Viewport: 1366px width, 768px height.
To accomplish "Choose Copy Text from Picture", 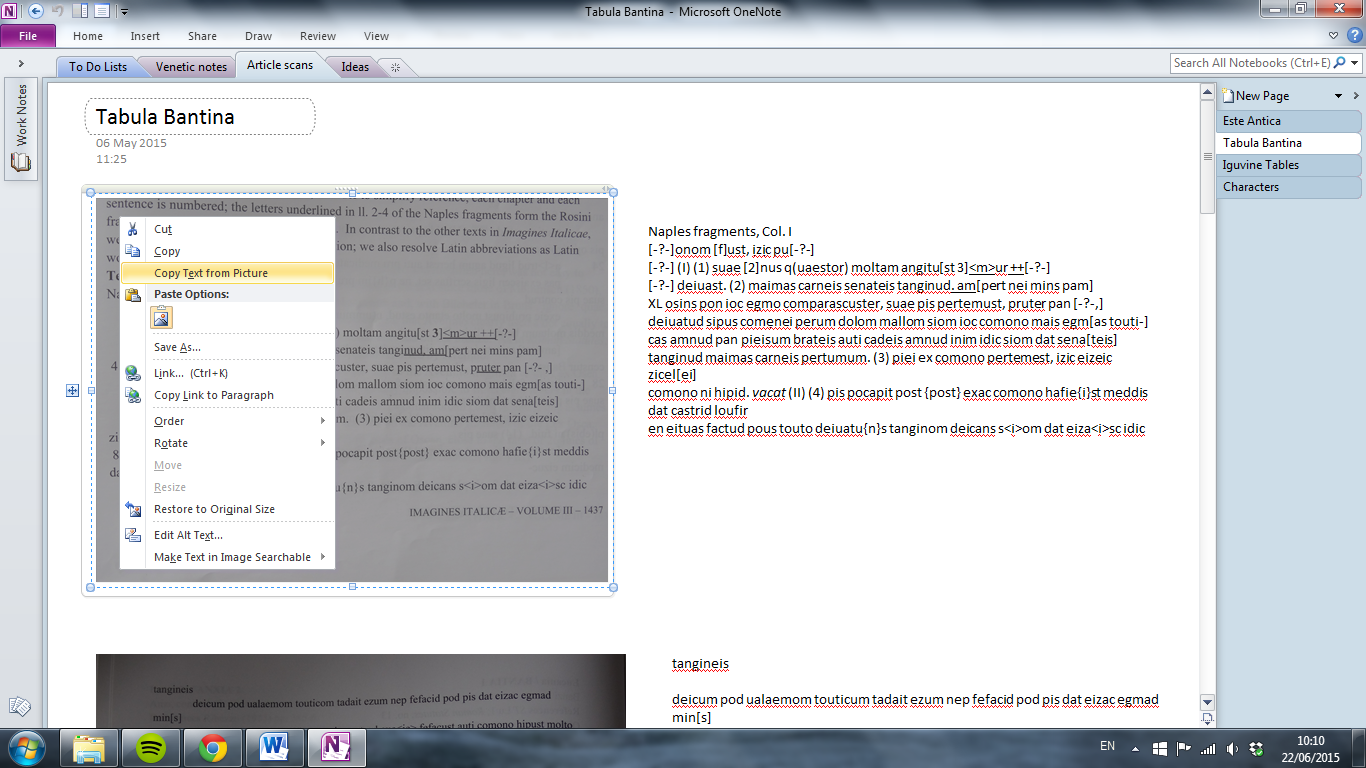I will click(211, 273).
